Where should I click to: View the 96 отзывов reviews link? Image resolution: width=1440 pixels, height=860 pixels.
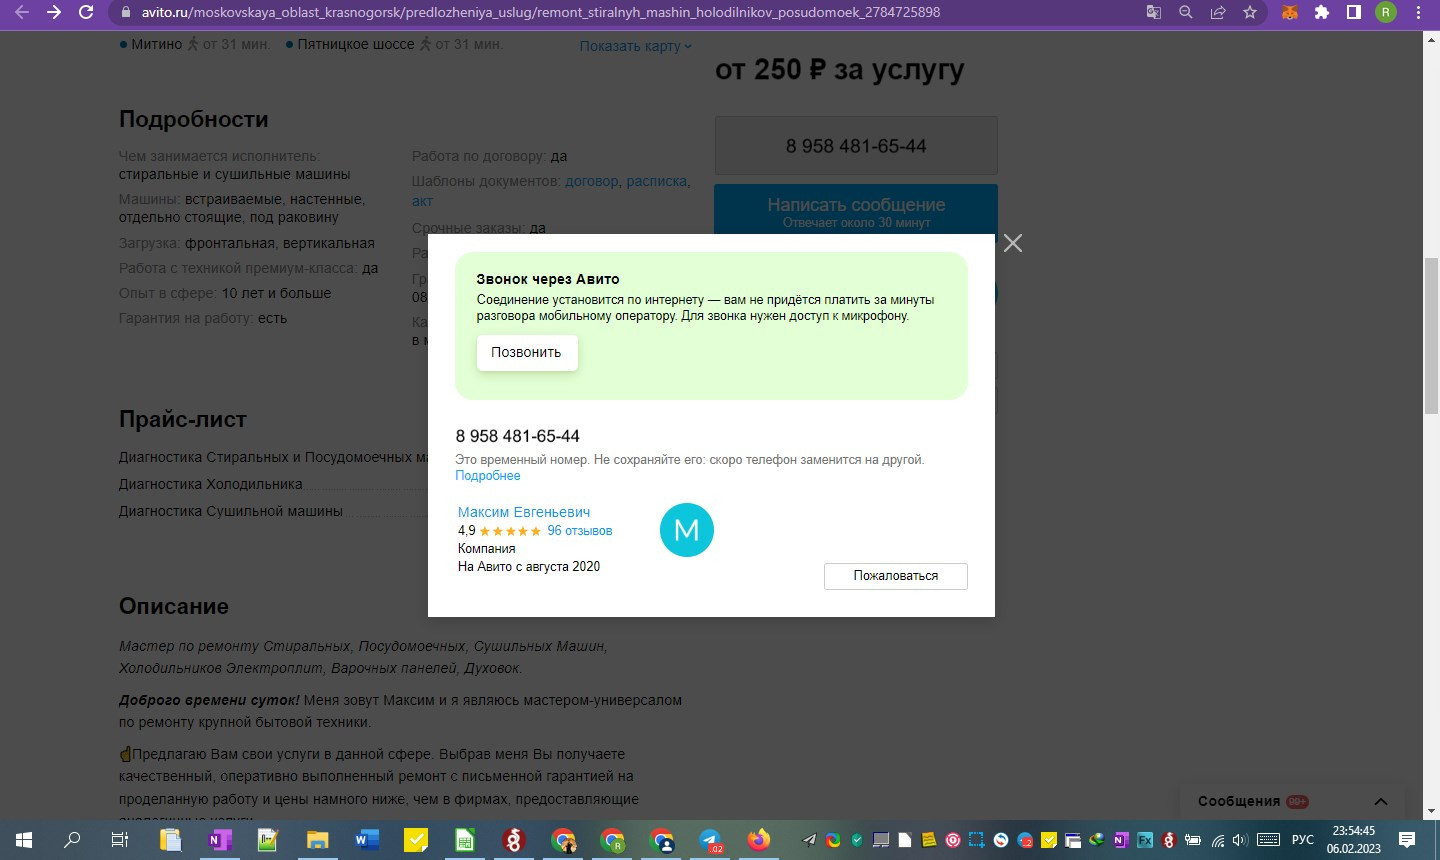580,531
